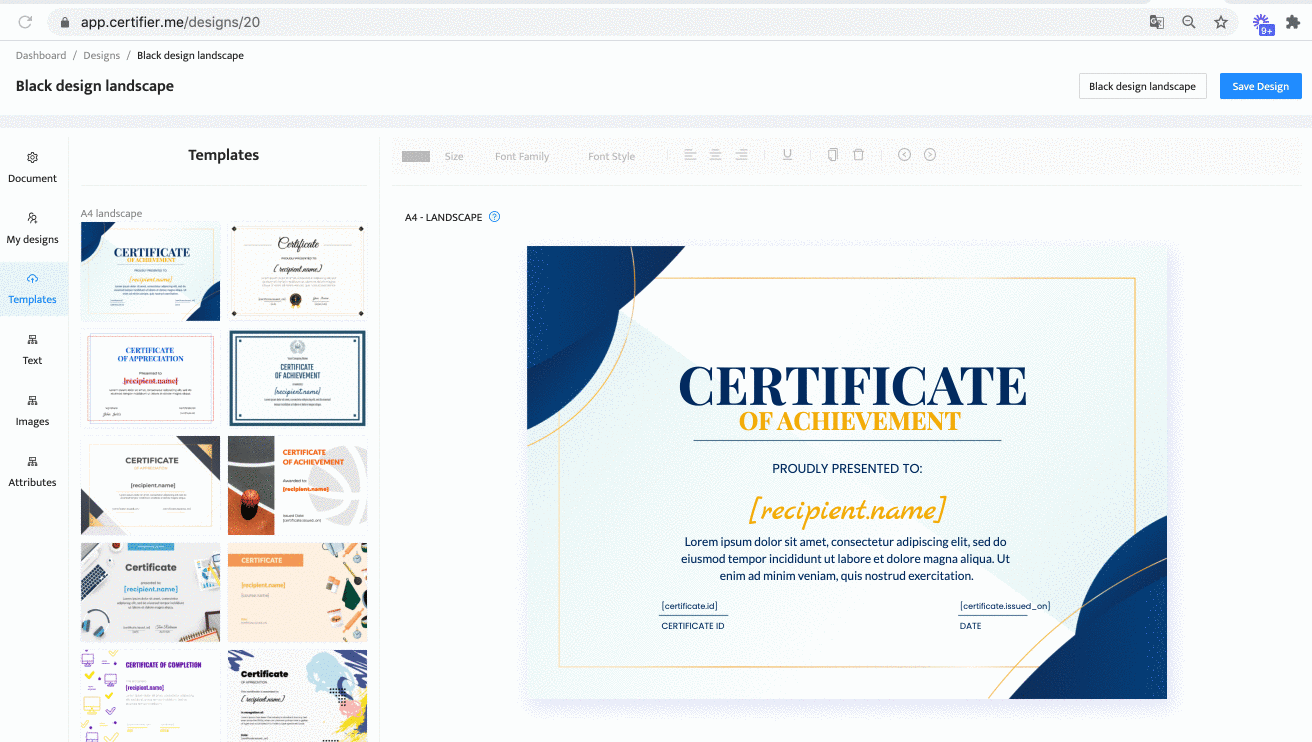Open the font Size dropdown
This screenshot has height=742, width=1312.
tap(454, 156)
